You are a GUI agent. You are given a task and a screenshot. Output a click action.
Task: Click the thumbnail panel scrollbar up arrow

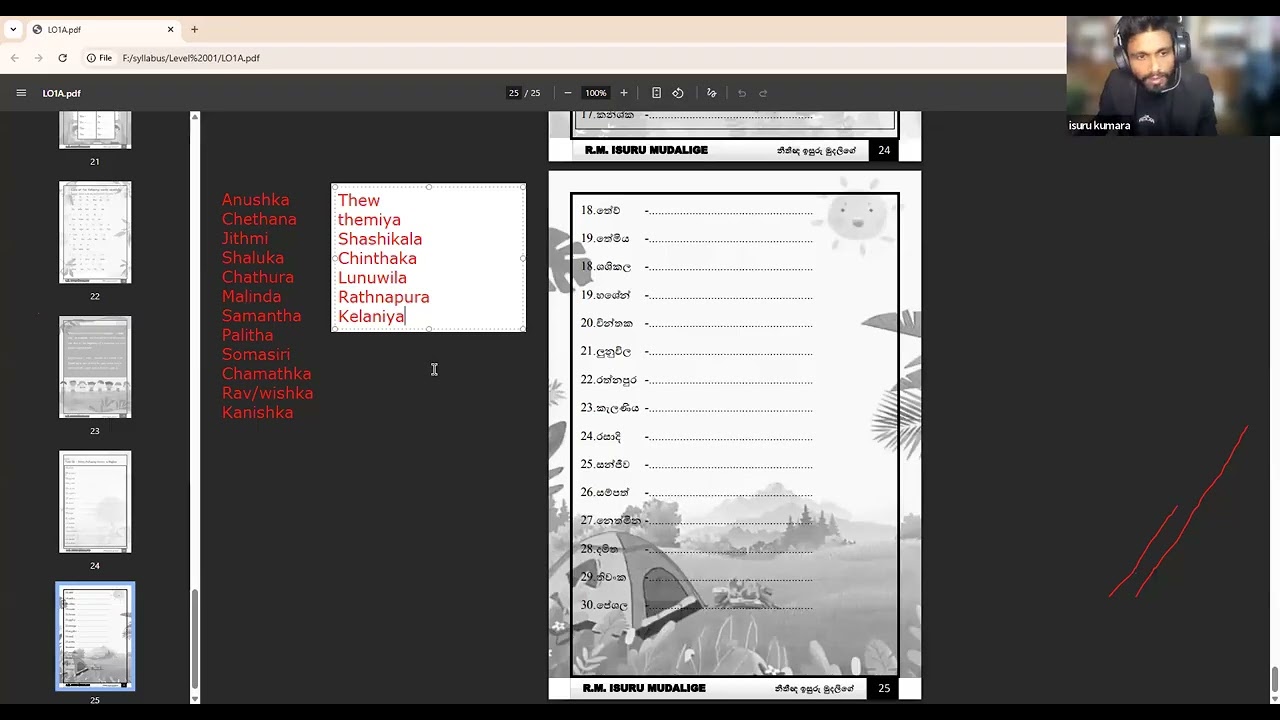tap(195, 117)
